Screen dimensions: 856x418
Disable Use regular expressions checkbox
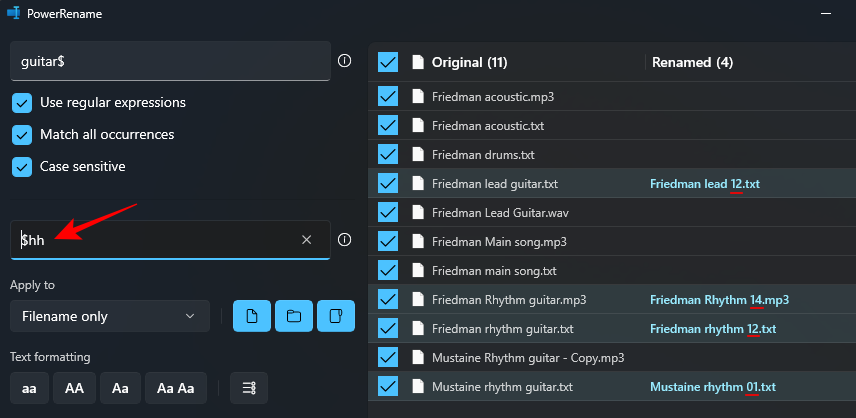click(22, 103)
